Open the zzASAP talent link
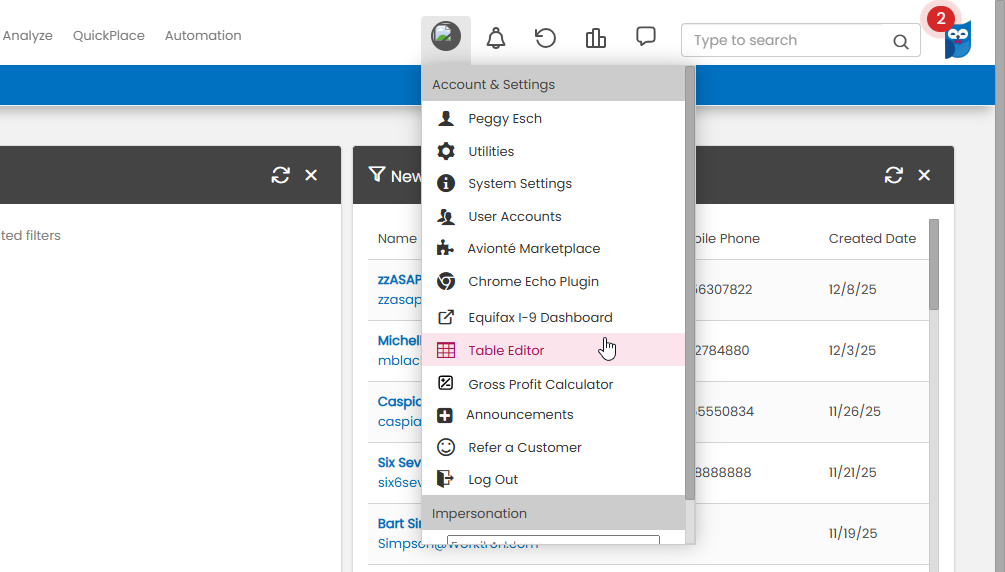Viewport: 1005px width, 572px height. [399, 280]
